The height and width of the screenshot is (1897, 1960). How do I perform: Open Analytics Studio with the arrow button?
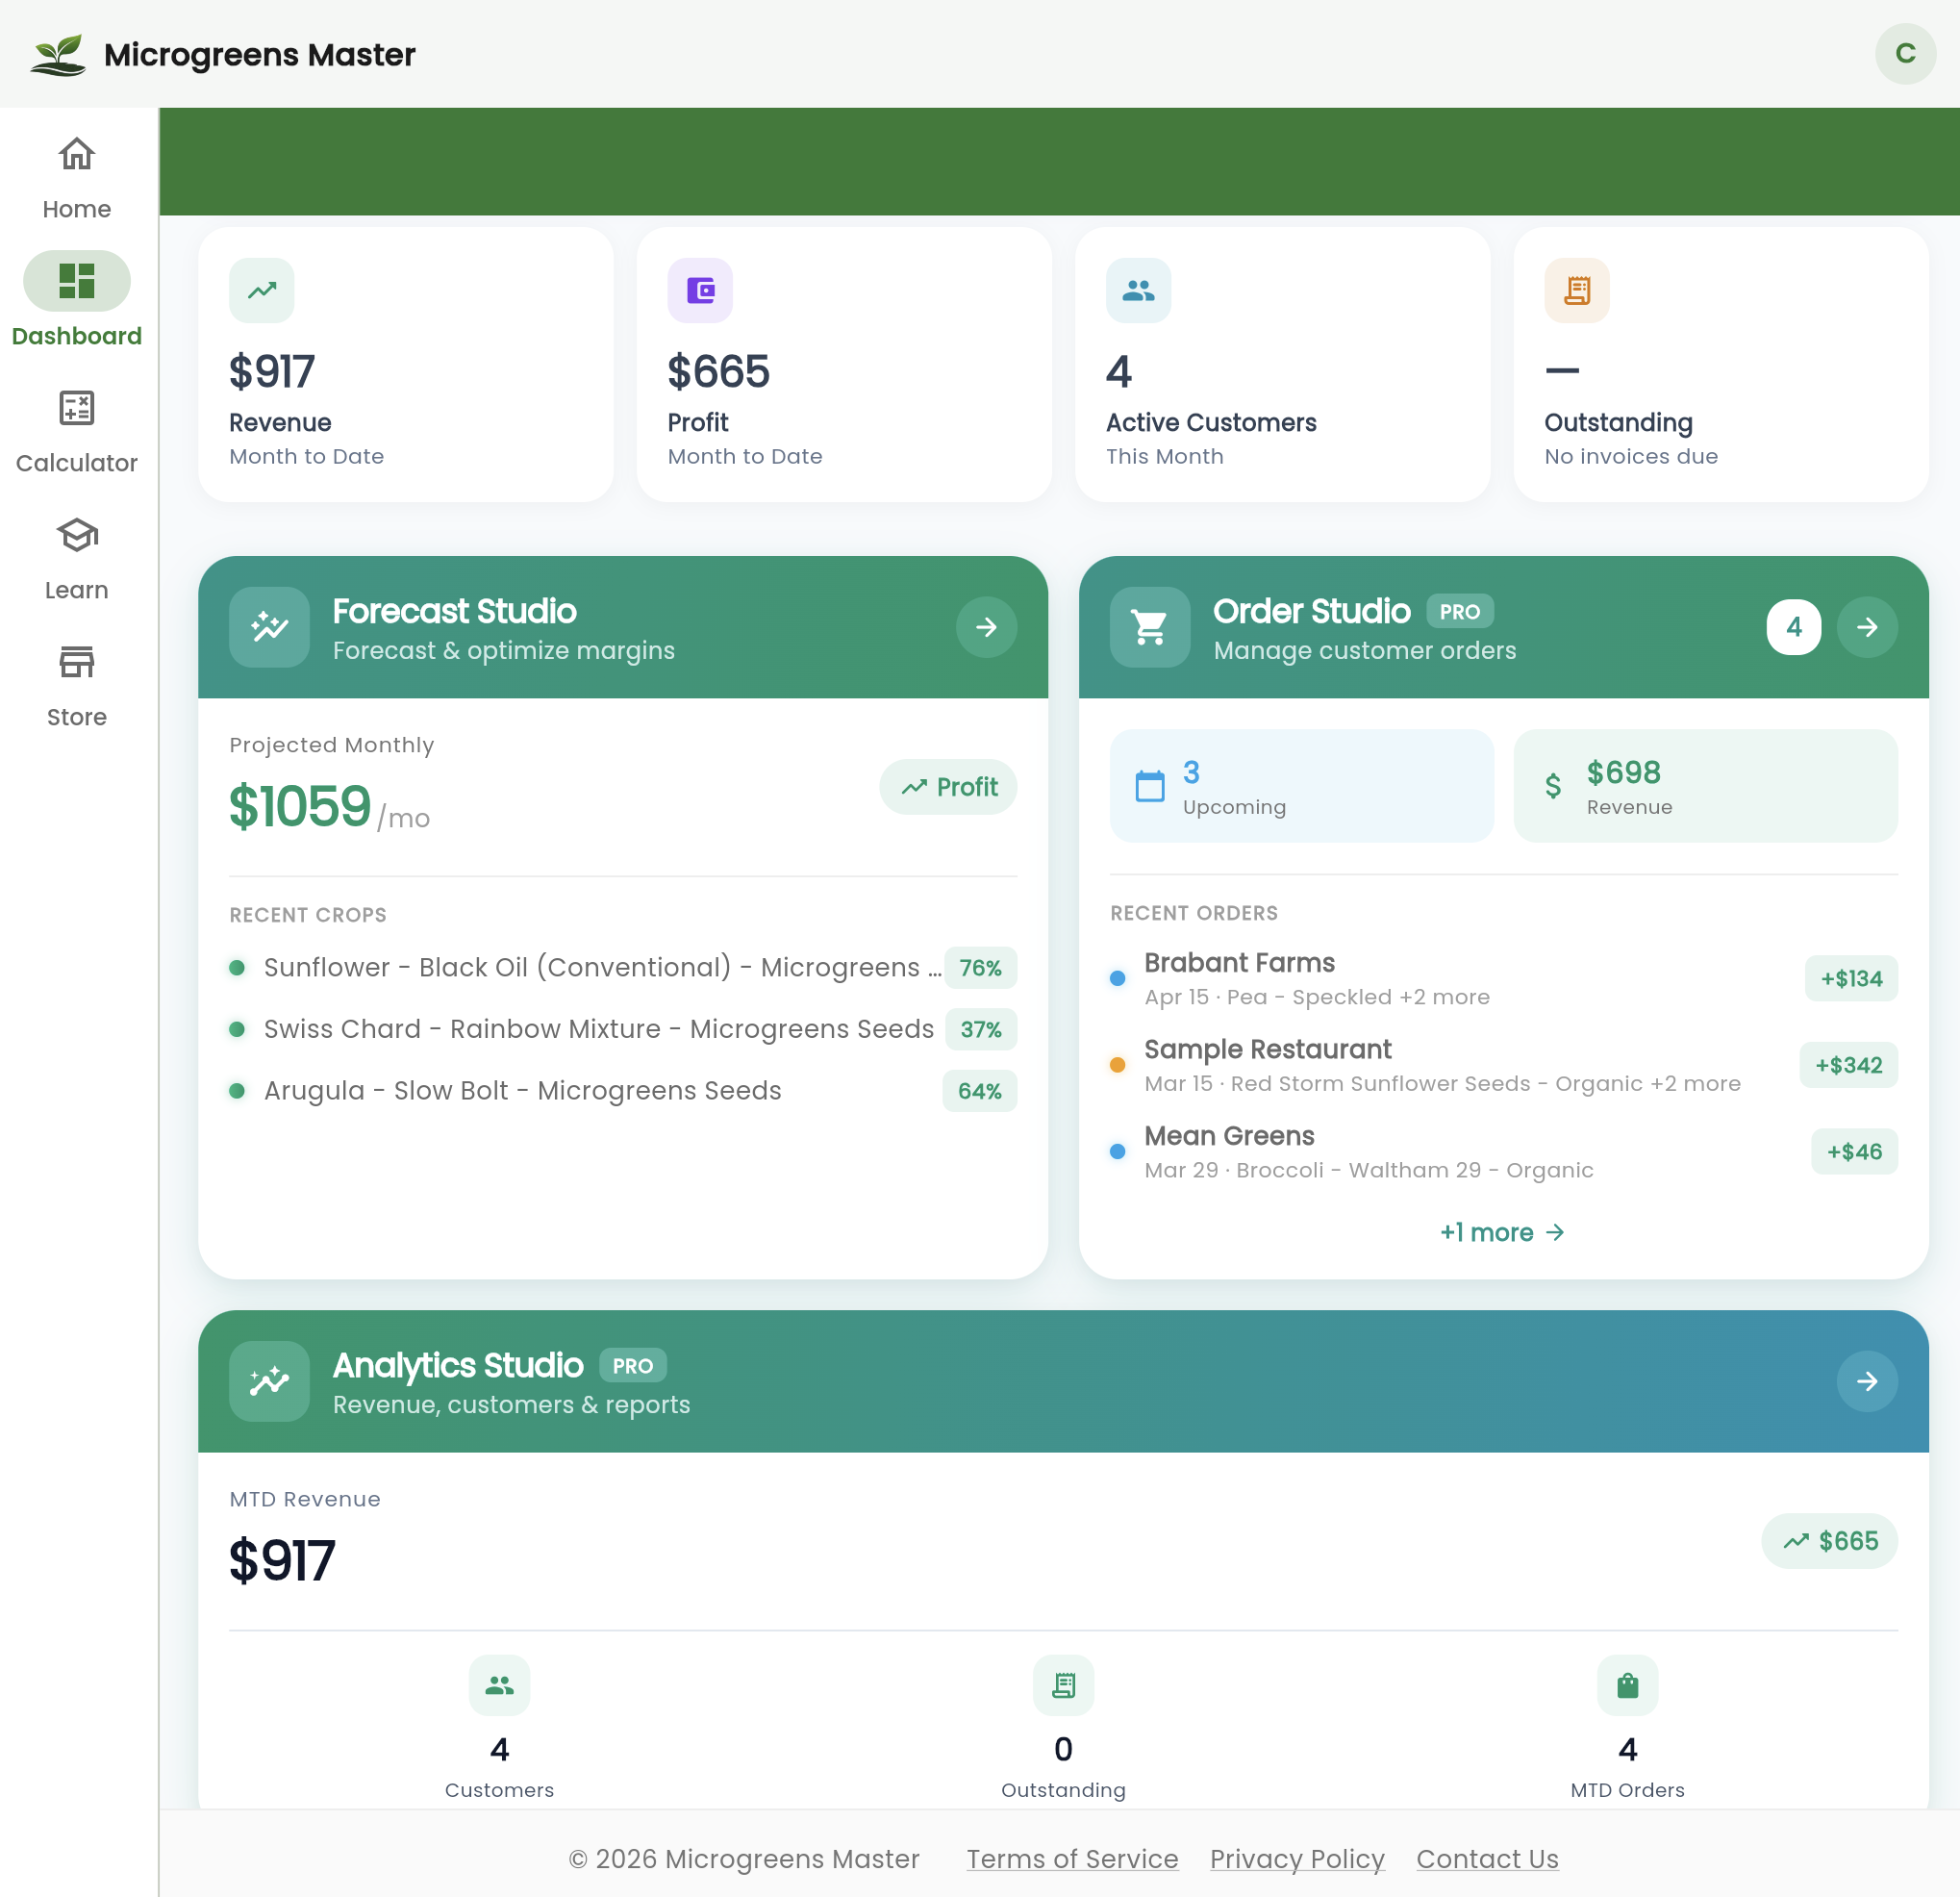pos(1866,1381)
